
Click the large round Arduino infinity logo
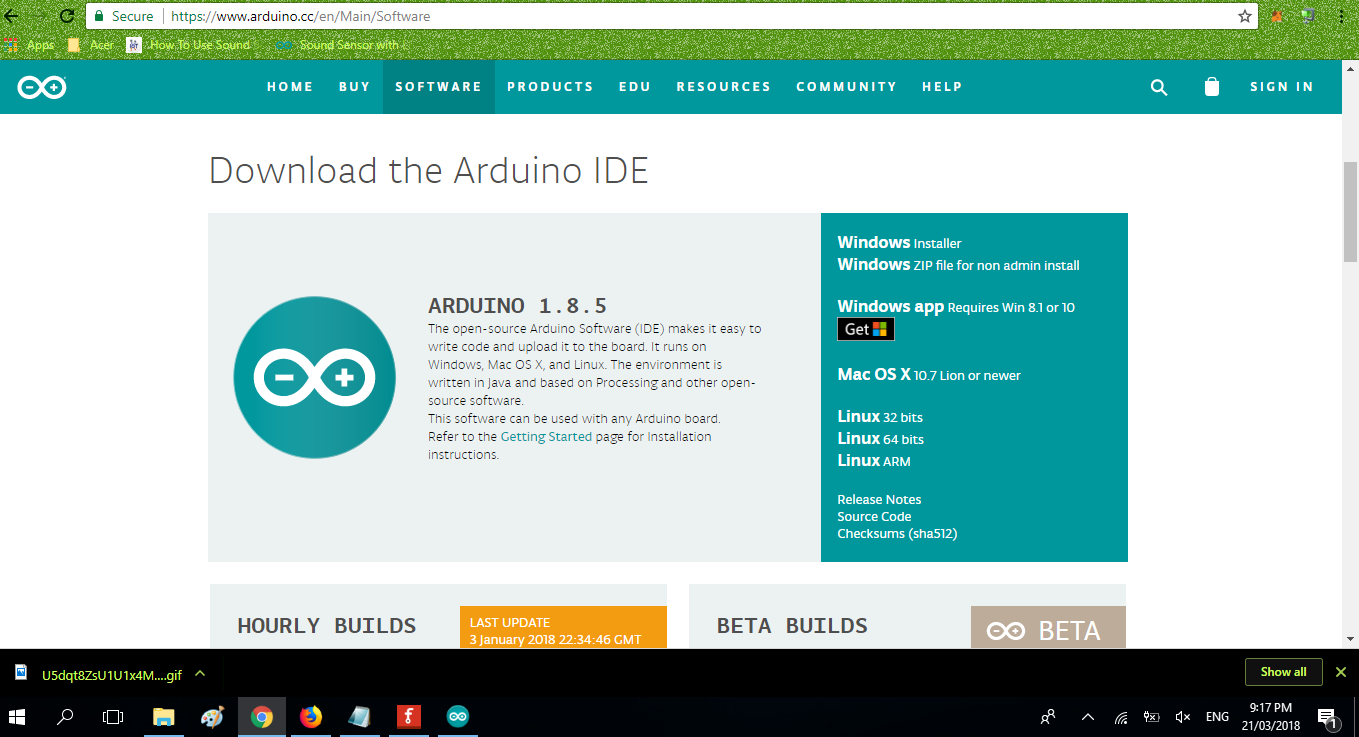[314, 377]
